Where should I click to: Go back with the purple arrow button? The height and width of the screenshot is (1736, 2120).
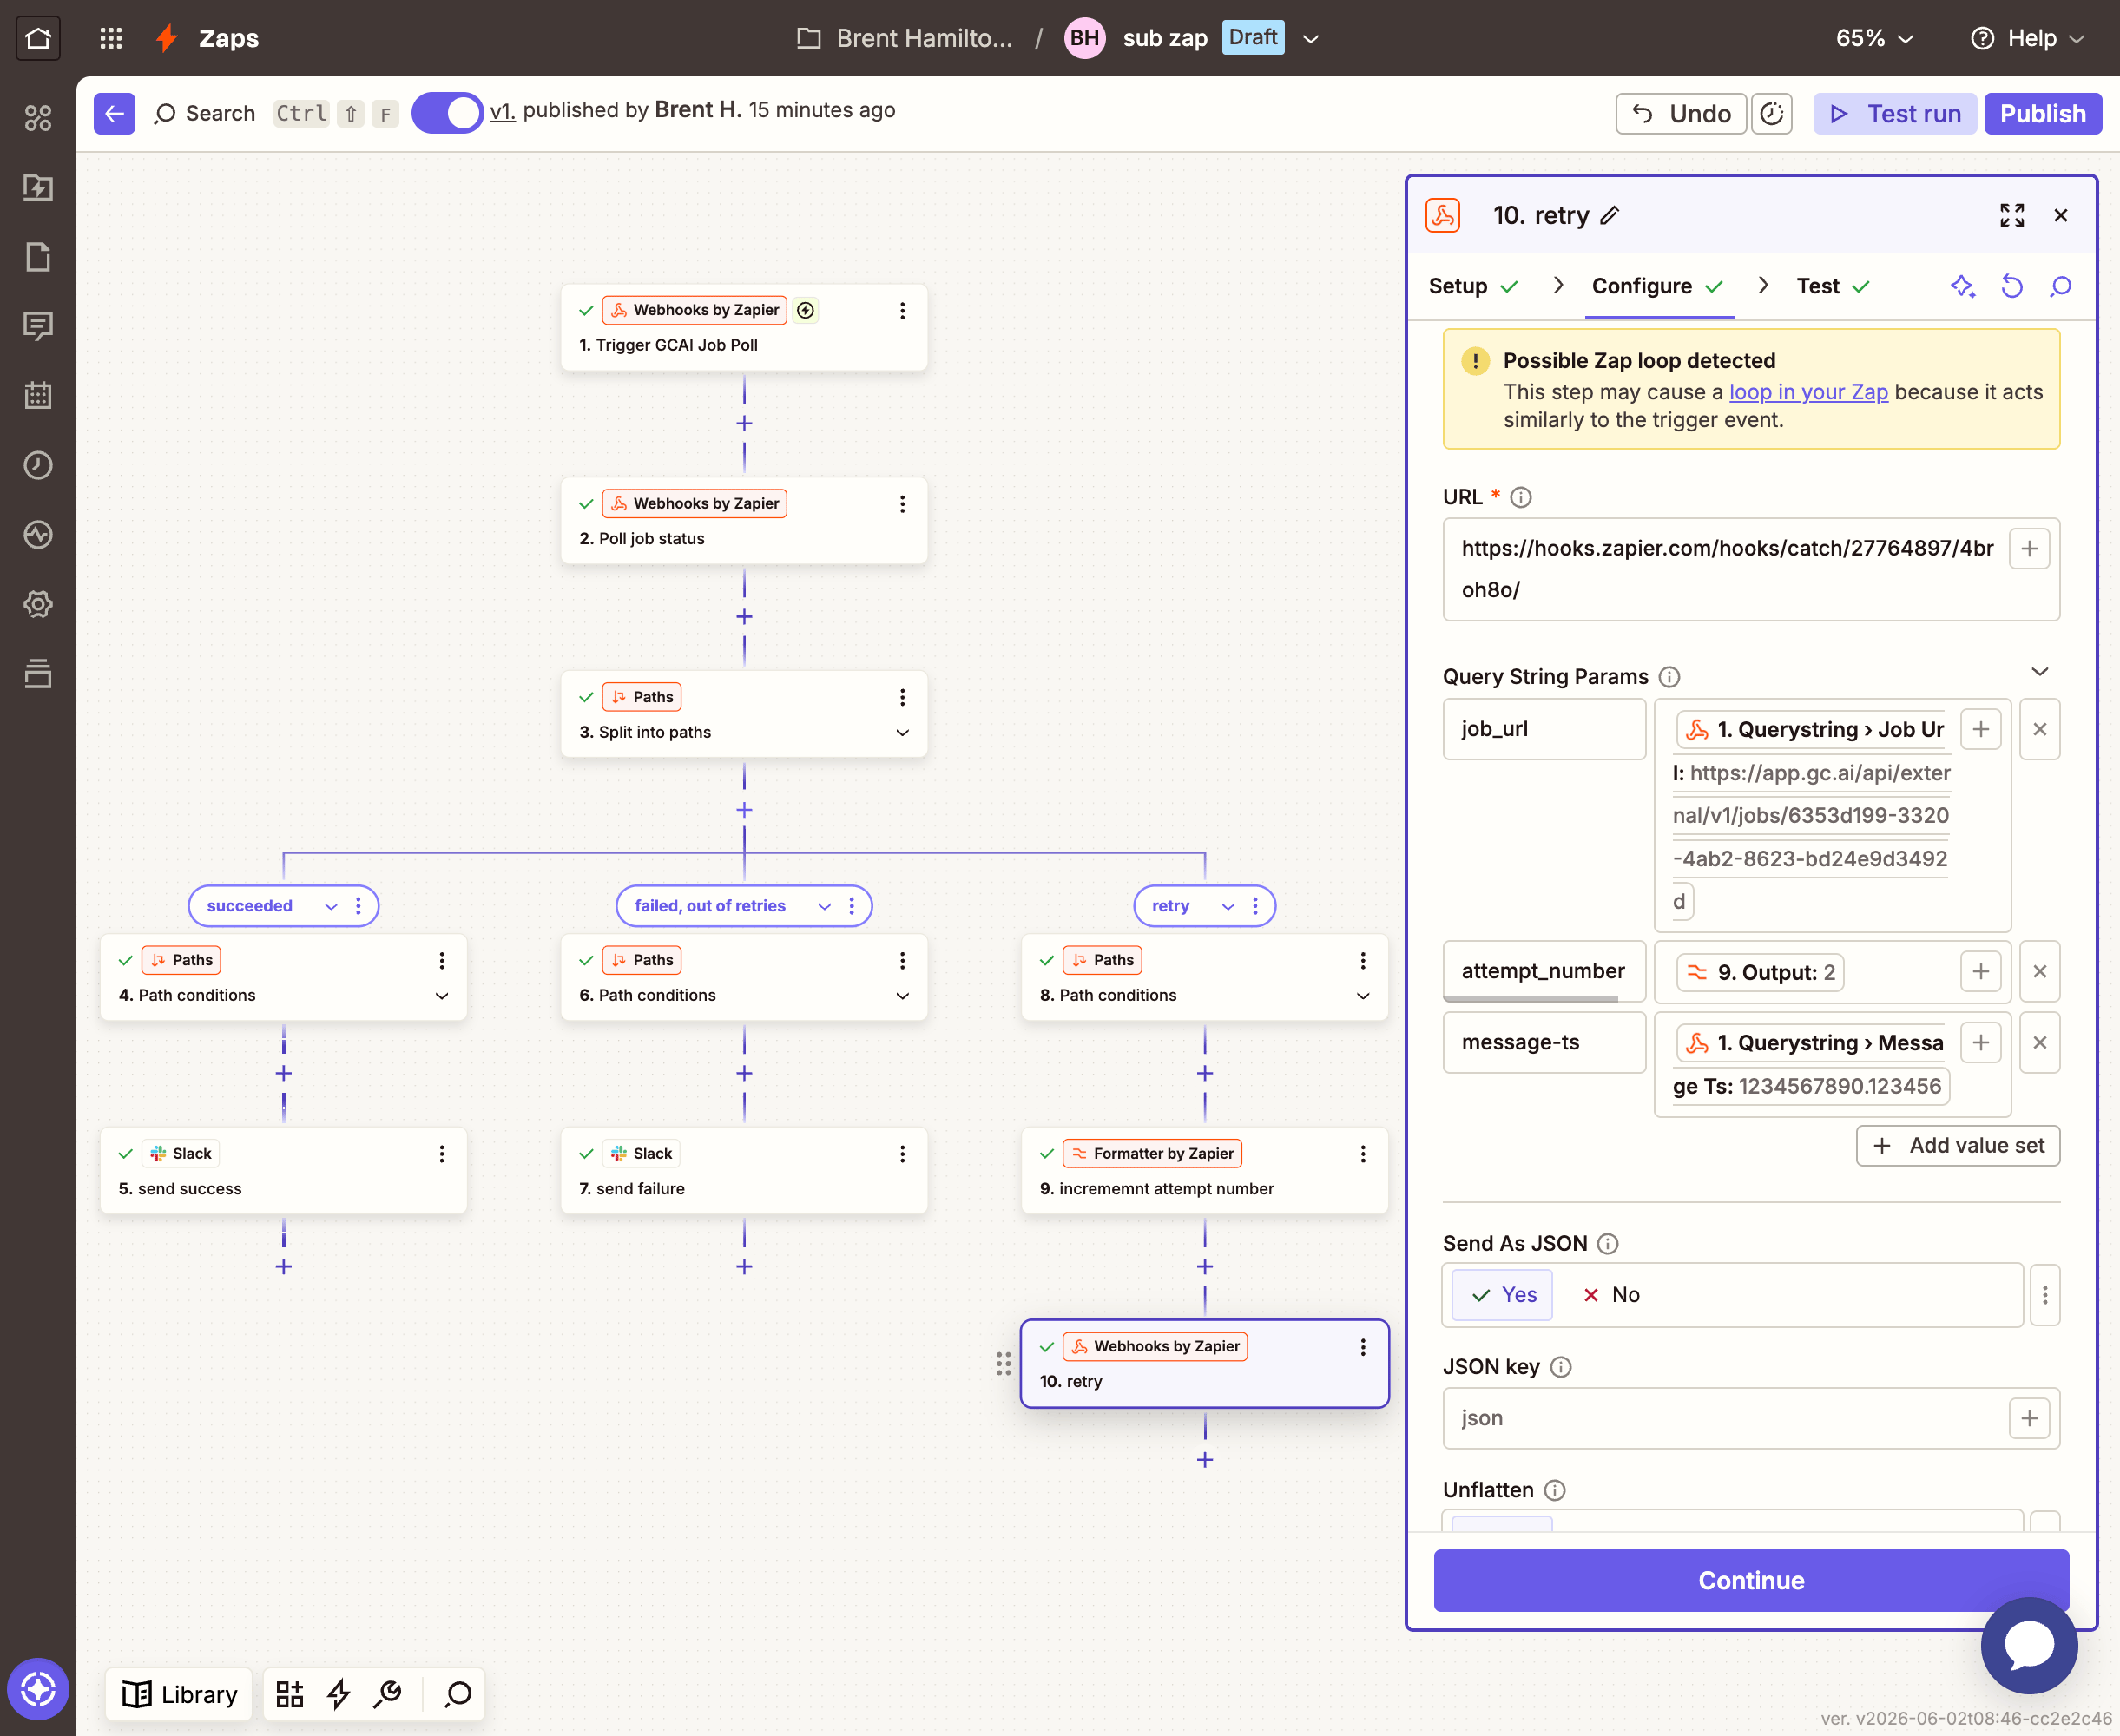click(x=114, y=114)
